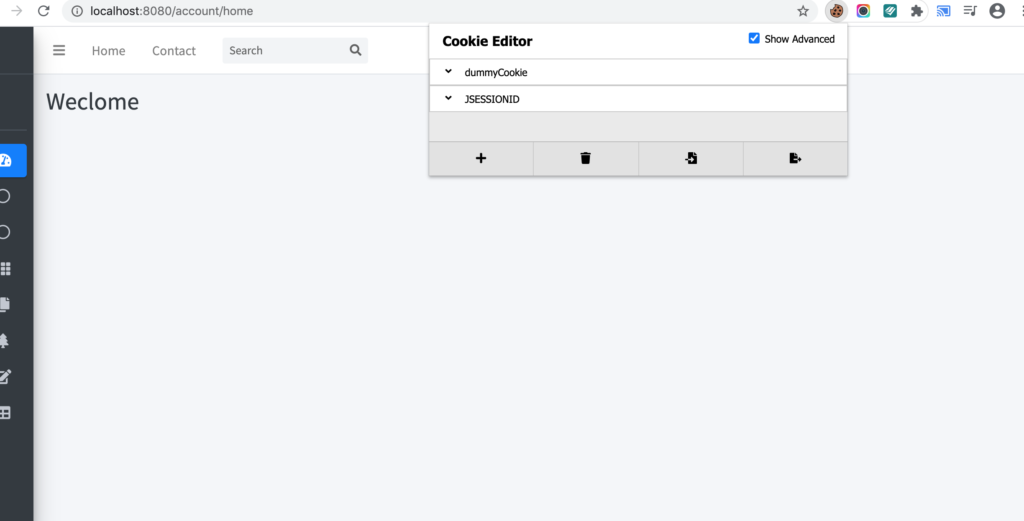Click the table icon in sidebar
This screenshot has width=1024, height=521.
click(5, 412)
